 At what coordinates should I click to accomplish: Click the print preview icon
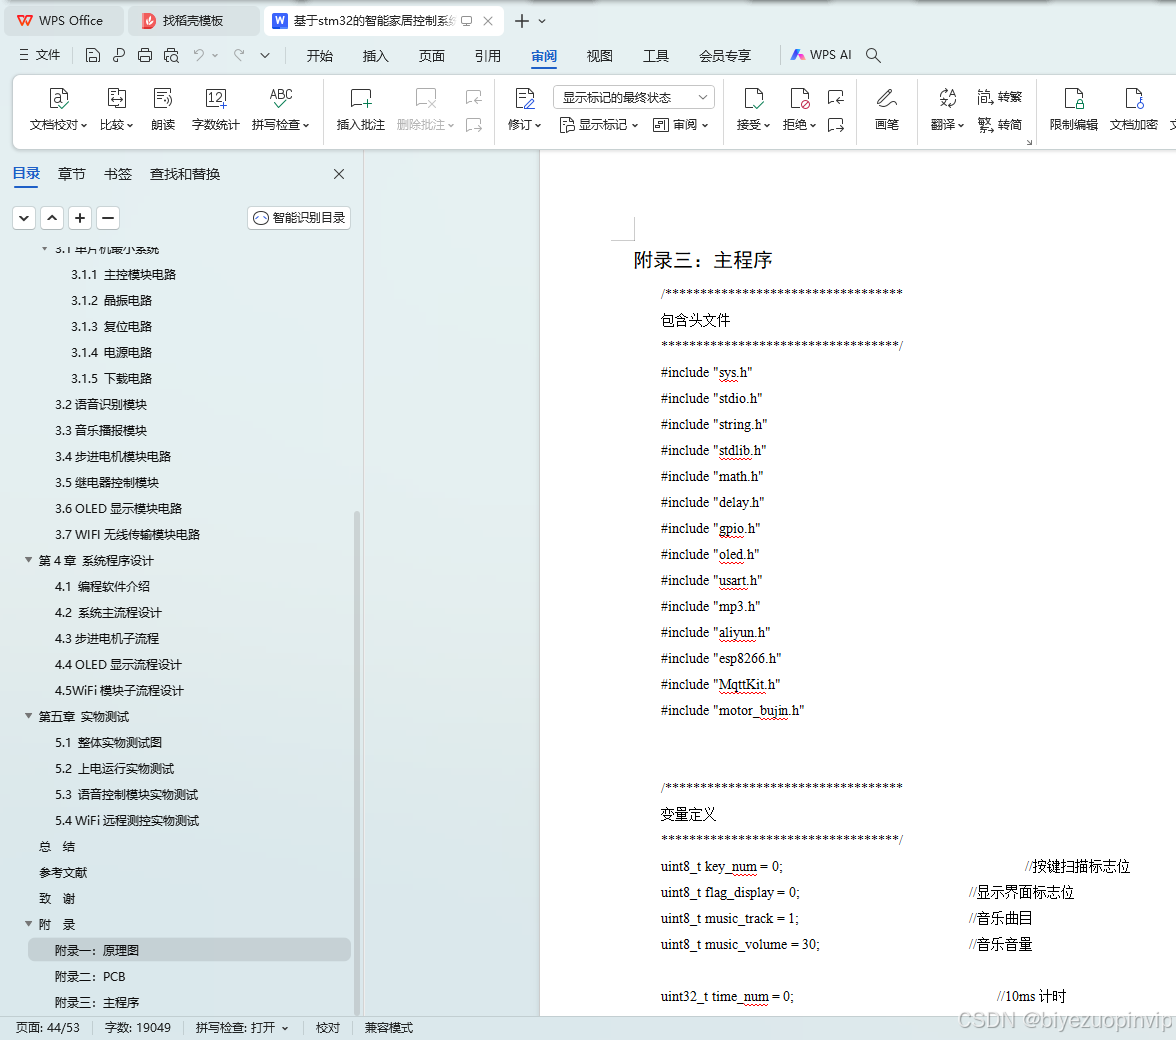click(171, 55)
